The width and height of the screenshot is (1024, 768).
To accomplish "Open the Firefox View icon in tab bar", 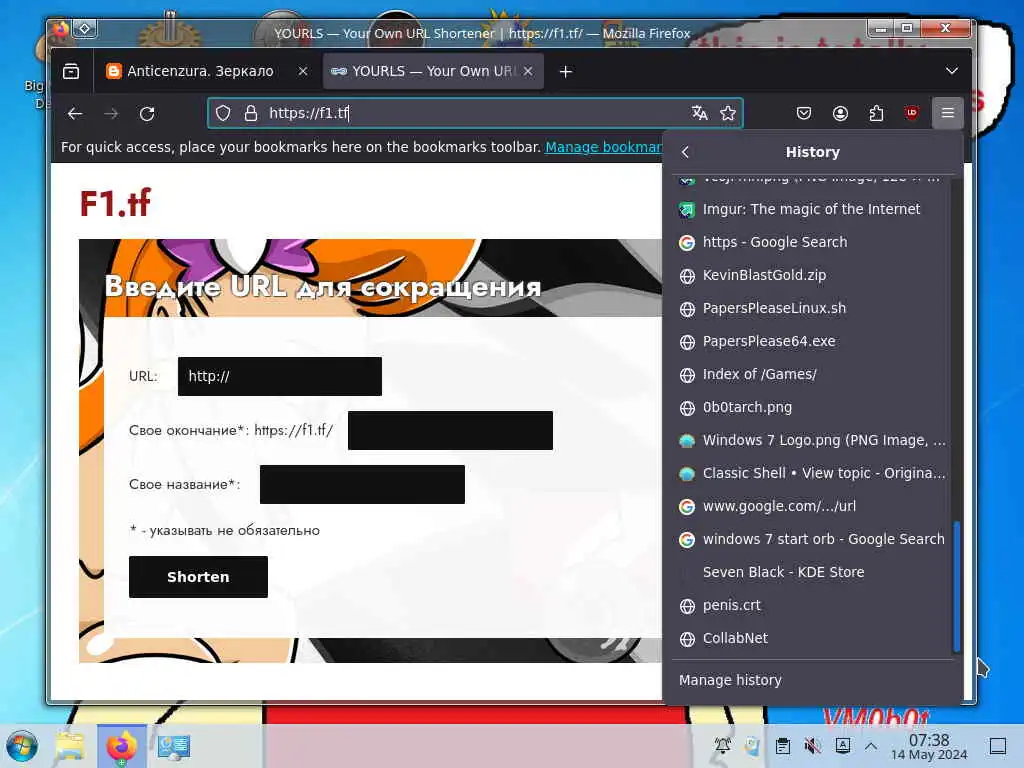I will 71,71.
